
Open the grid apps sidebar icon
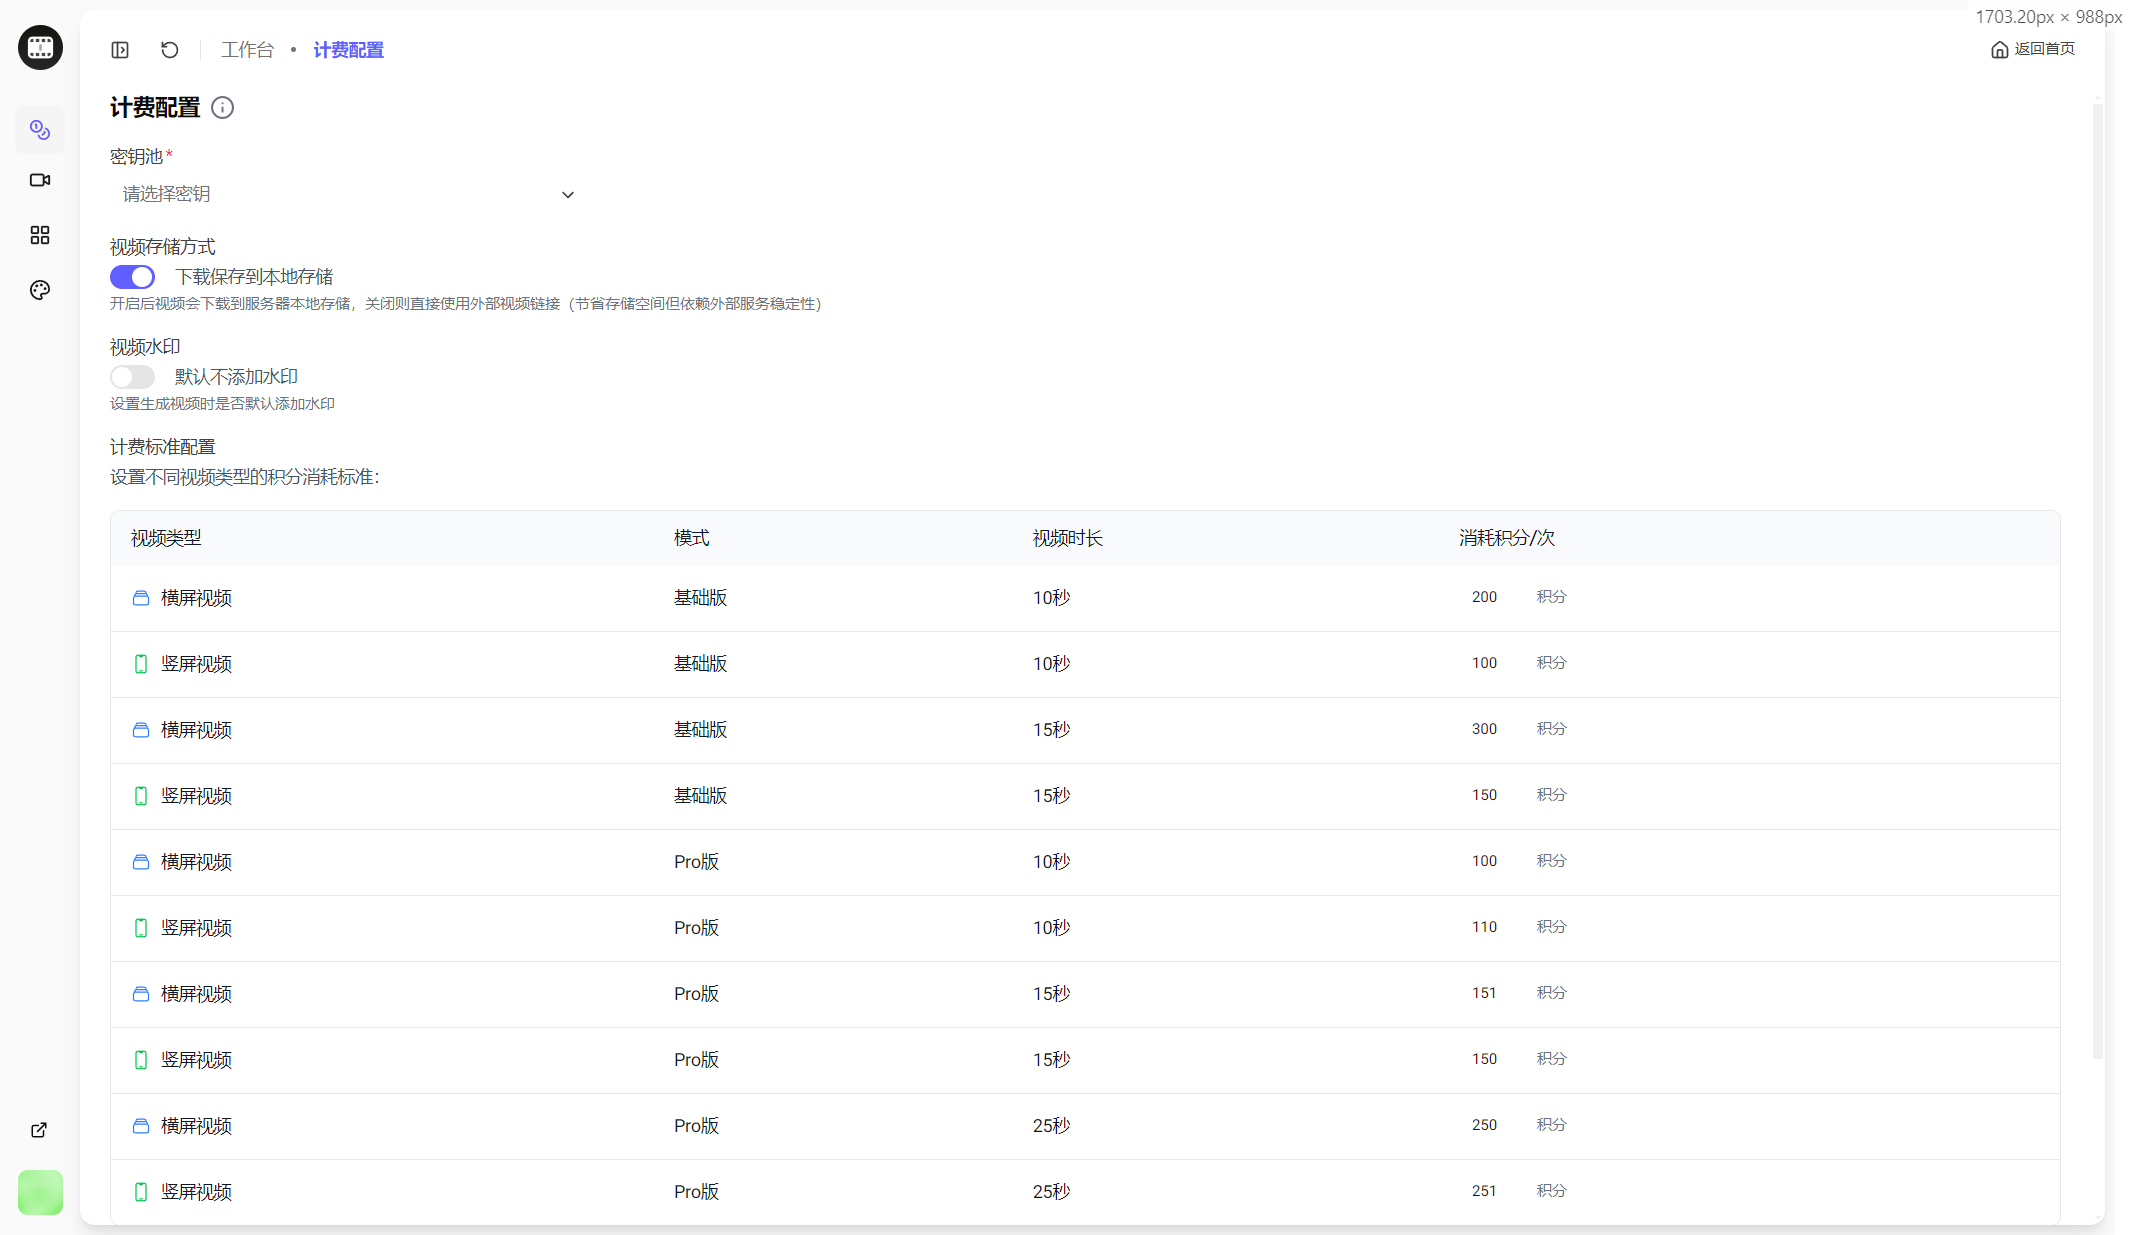40,235
